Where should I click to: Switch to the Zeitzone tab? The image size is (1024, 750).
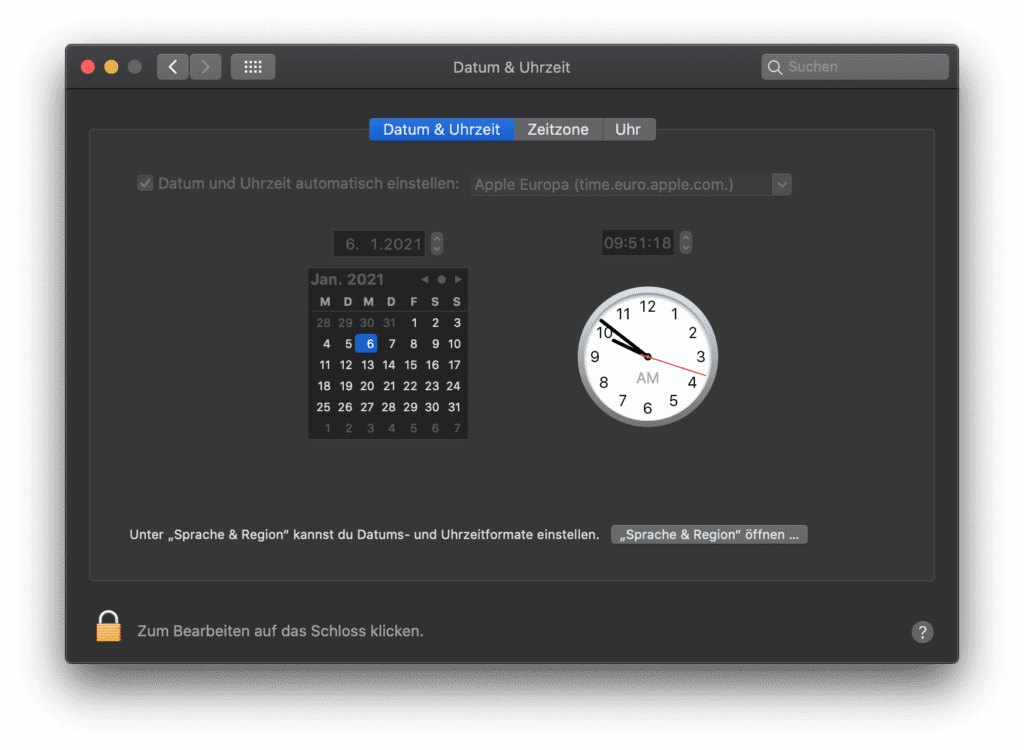(x=559, y=129)
